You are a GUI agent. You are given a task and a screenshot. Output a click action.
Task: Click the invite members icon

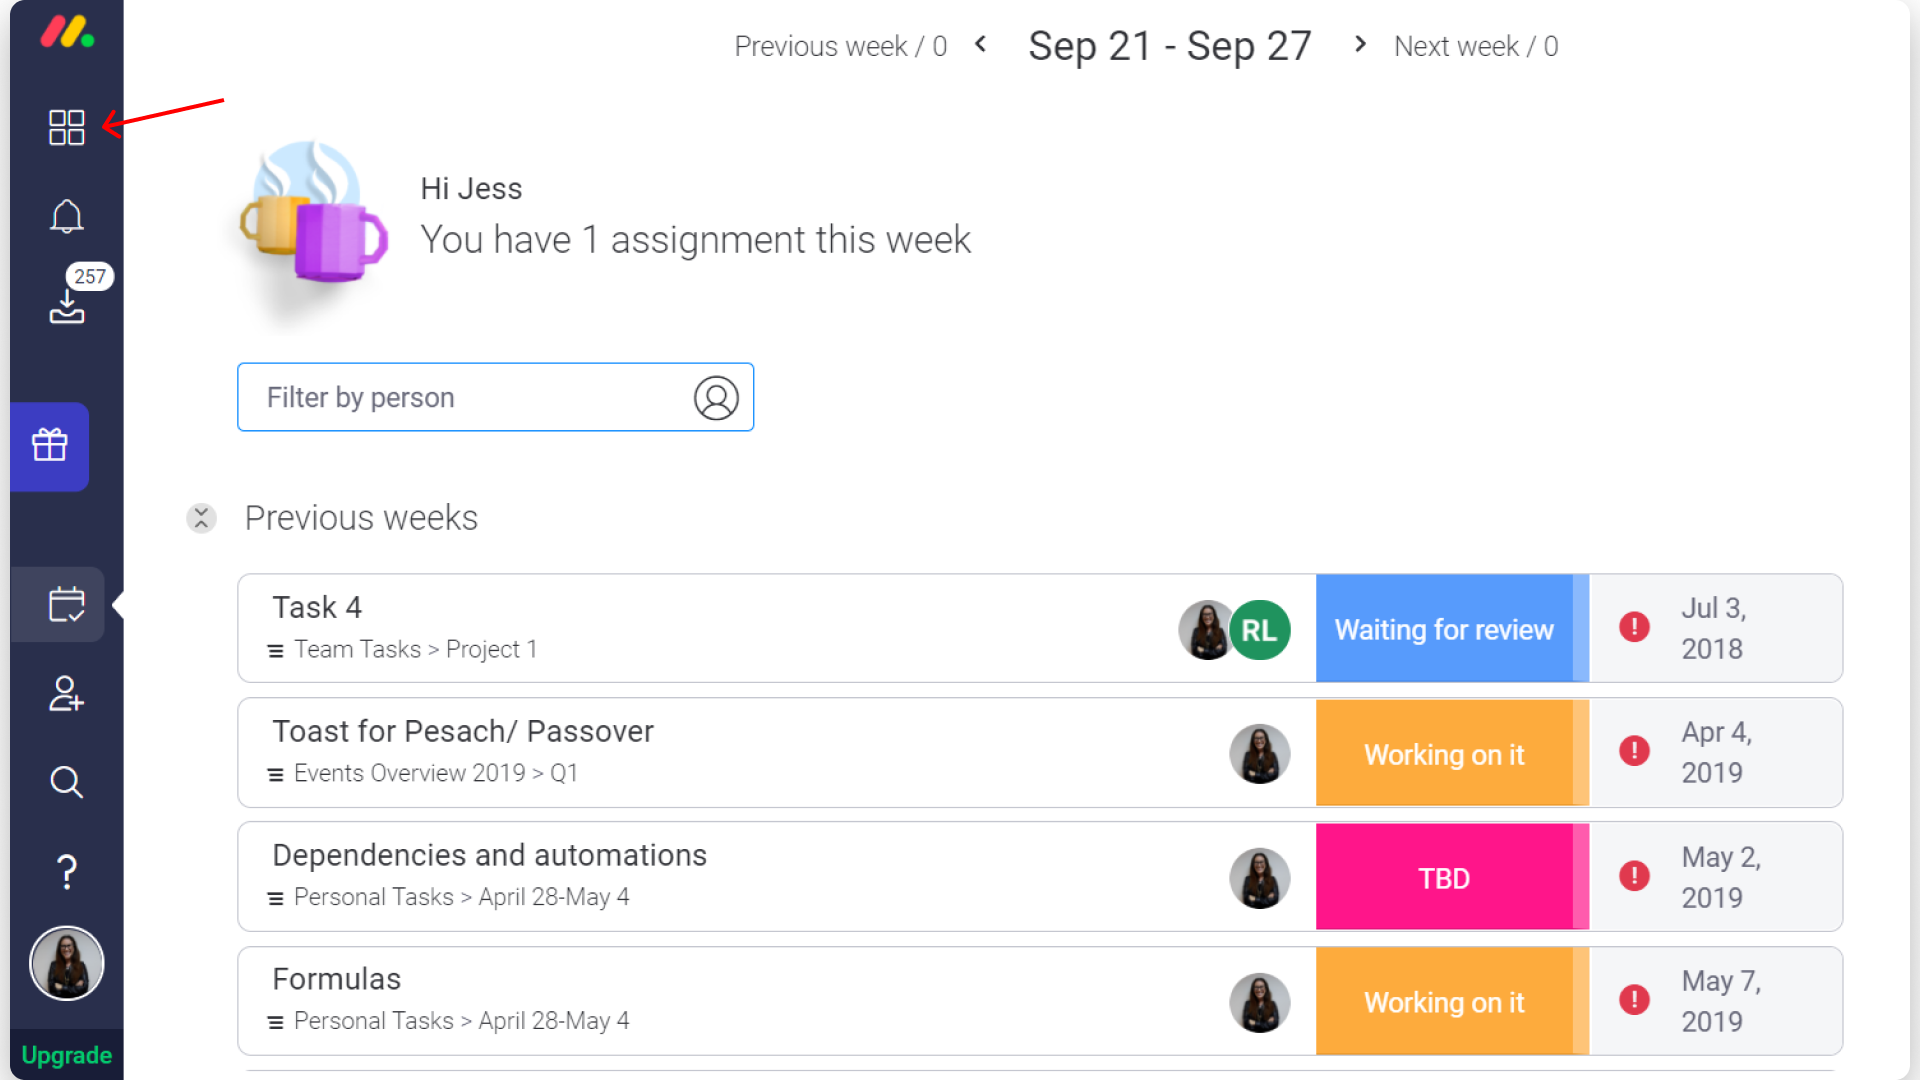point(66,693)
